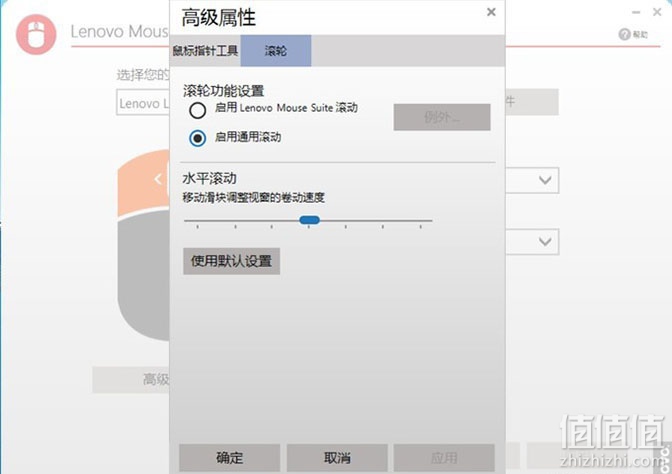
Task: Enable Lenovo Mouse Suite scrolling radio option
Action: tap(198, 111)
